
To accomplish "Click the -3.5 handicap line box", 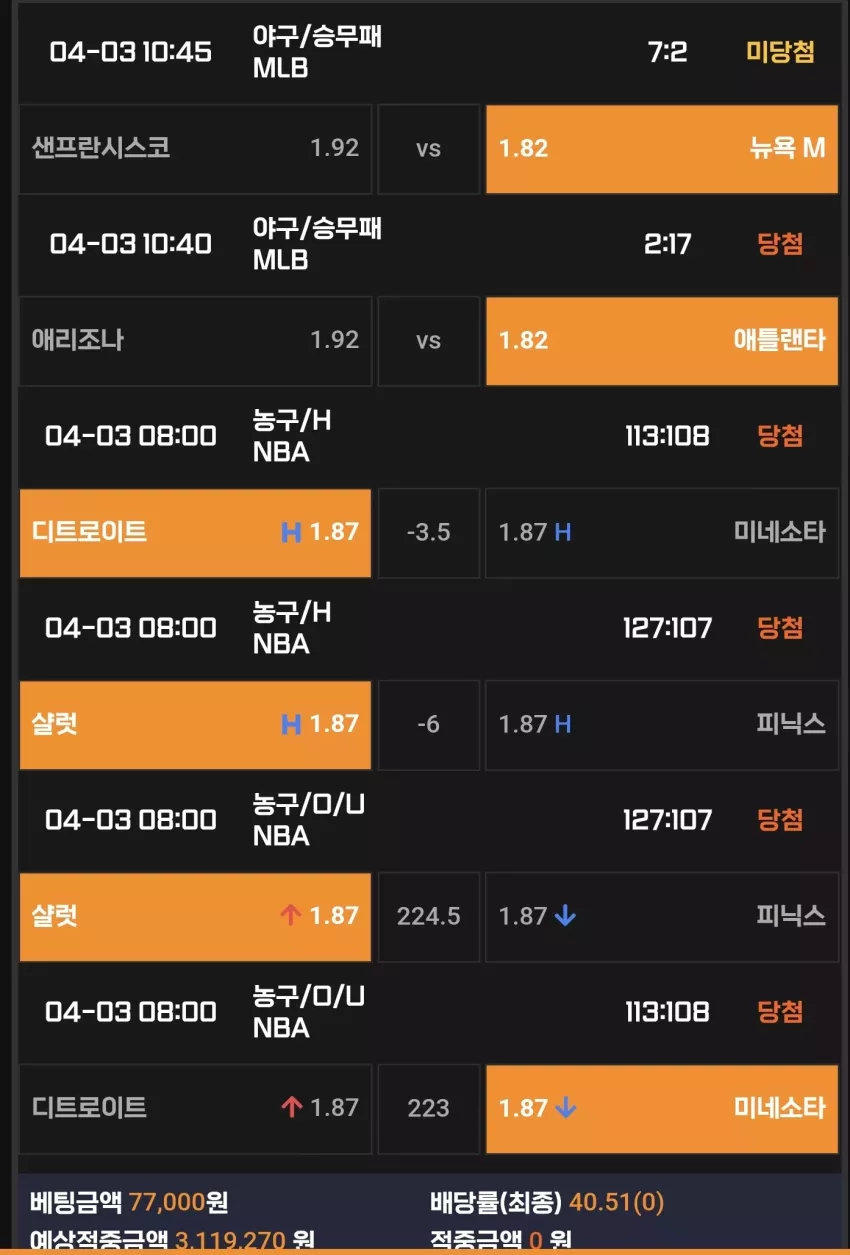I will point(429,533).
